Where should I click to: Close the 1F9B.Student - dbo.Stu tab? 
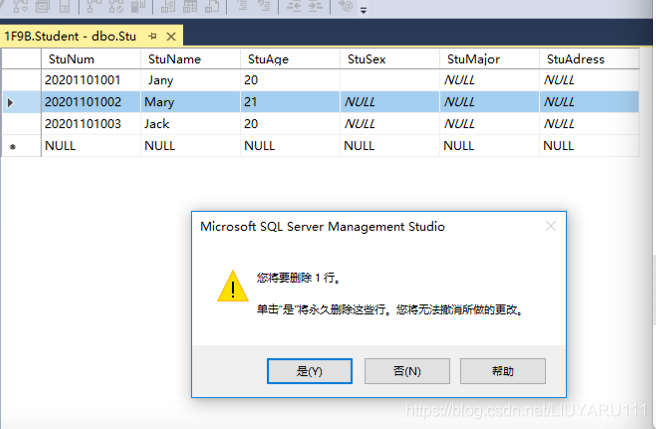169,36
